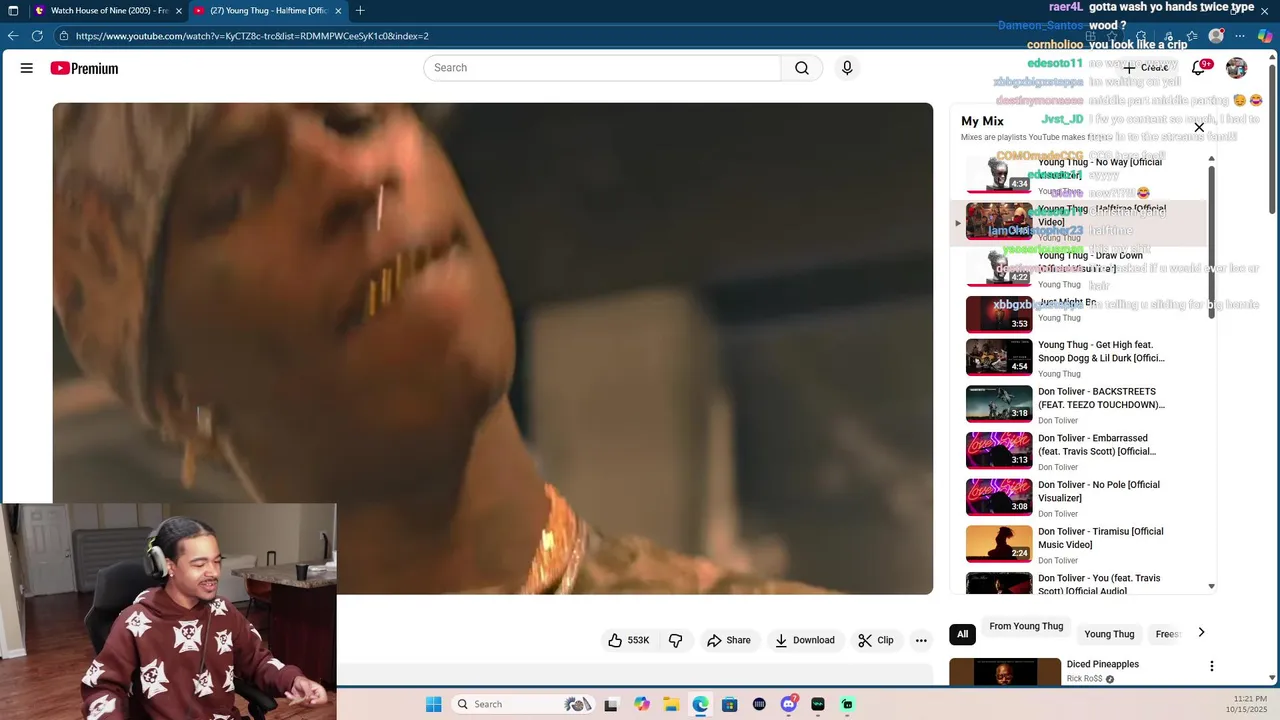Open the Edge browser profile icon
Screen dimensions: 1280x720
click(1216, 36)
